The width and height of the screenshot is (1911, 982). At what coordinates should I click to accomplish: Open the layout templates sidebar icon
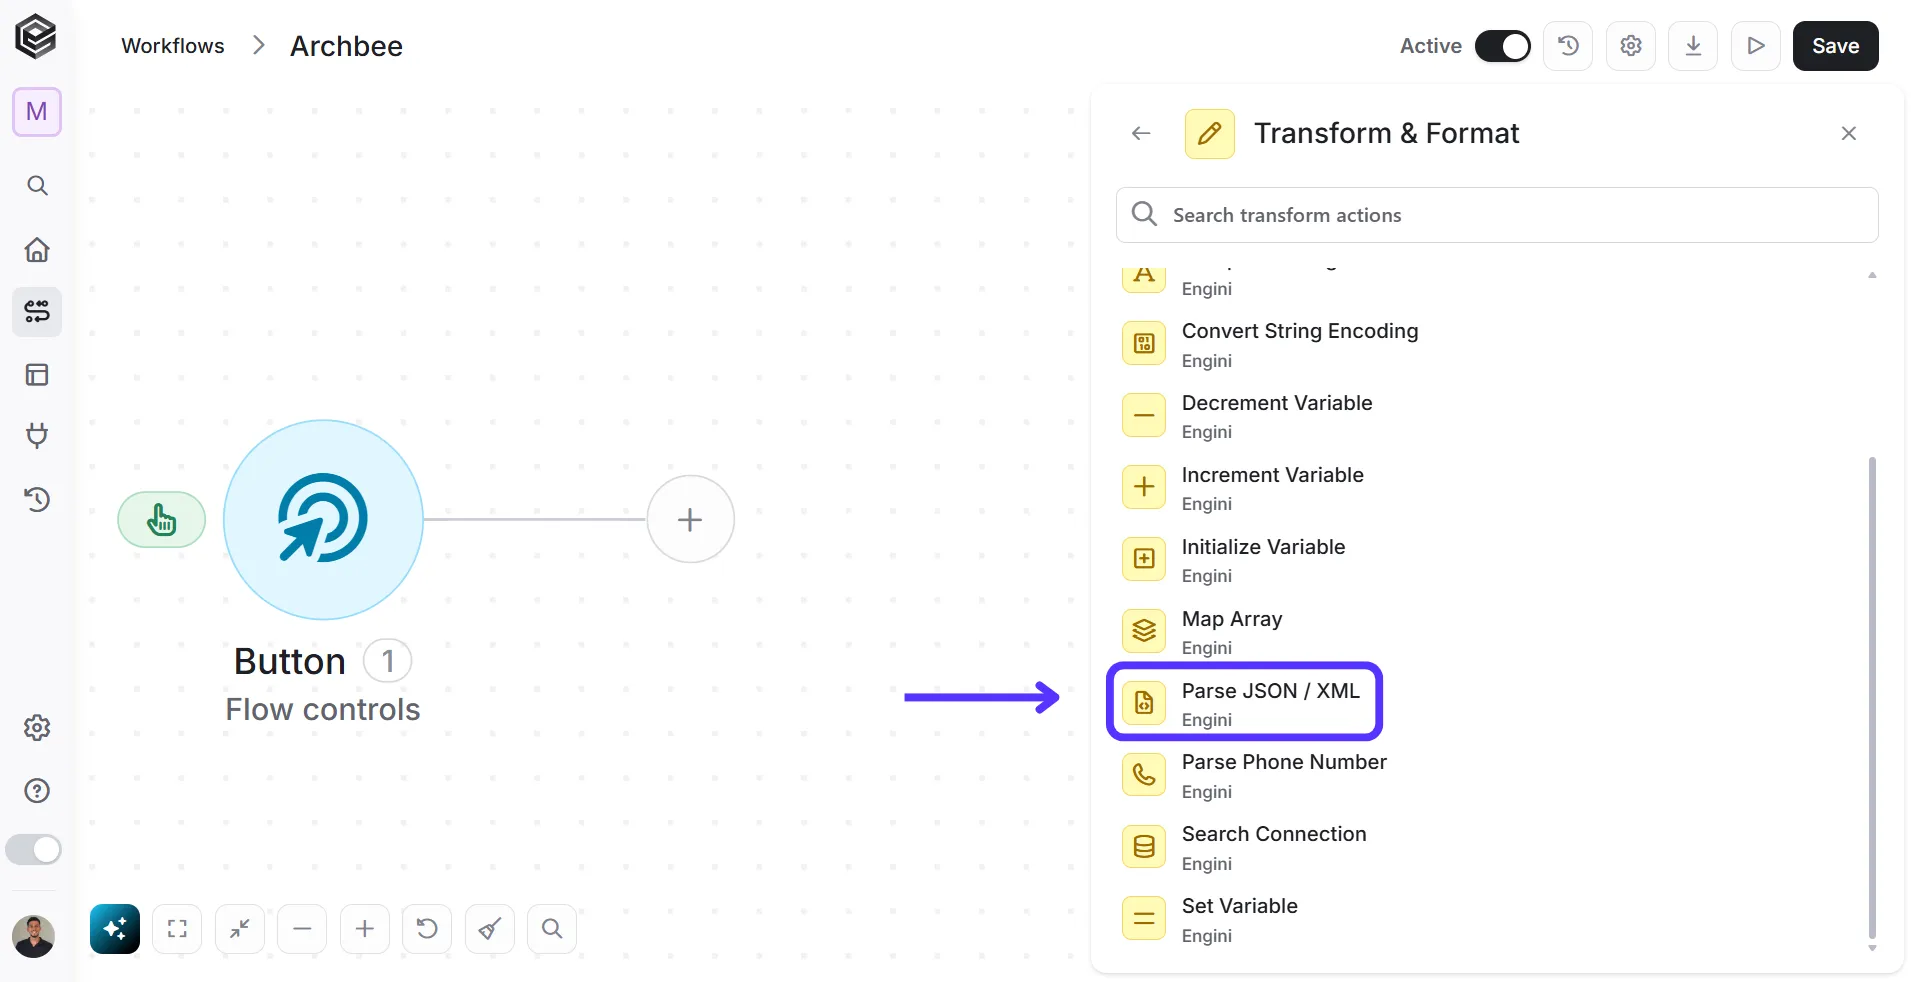[x=37, y=375]
